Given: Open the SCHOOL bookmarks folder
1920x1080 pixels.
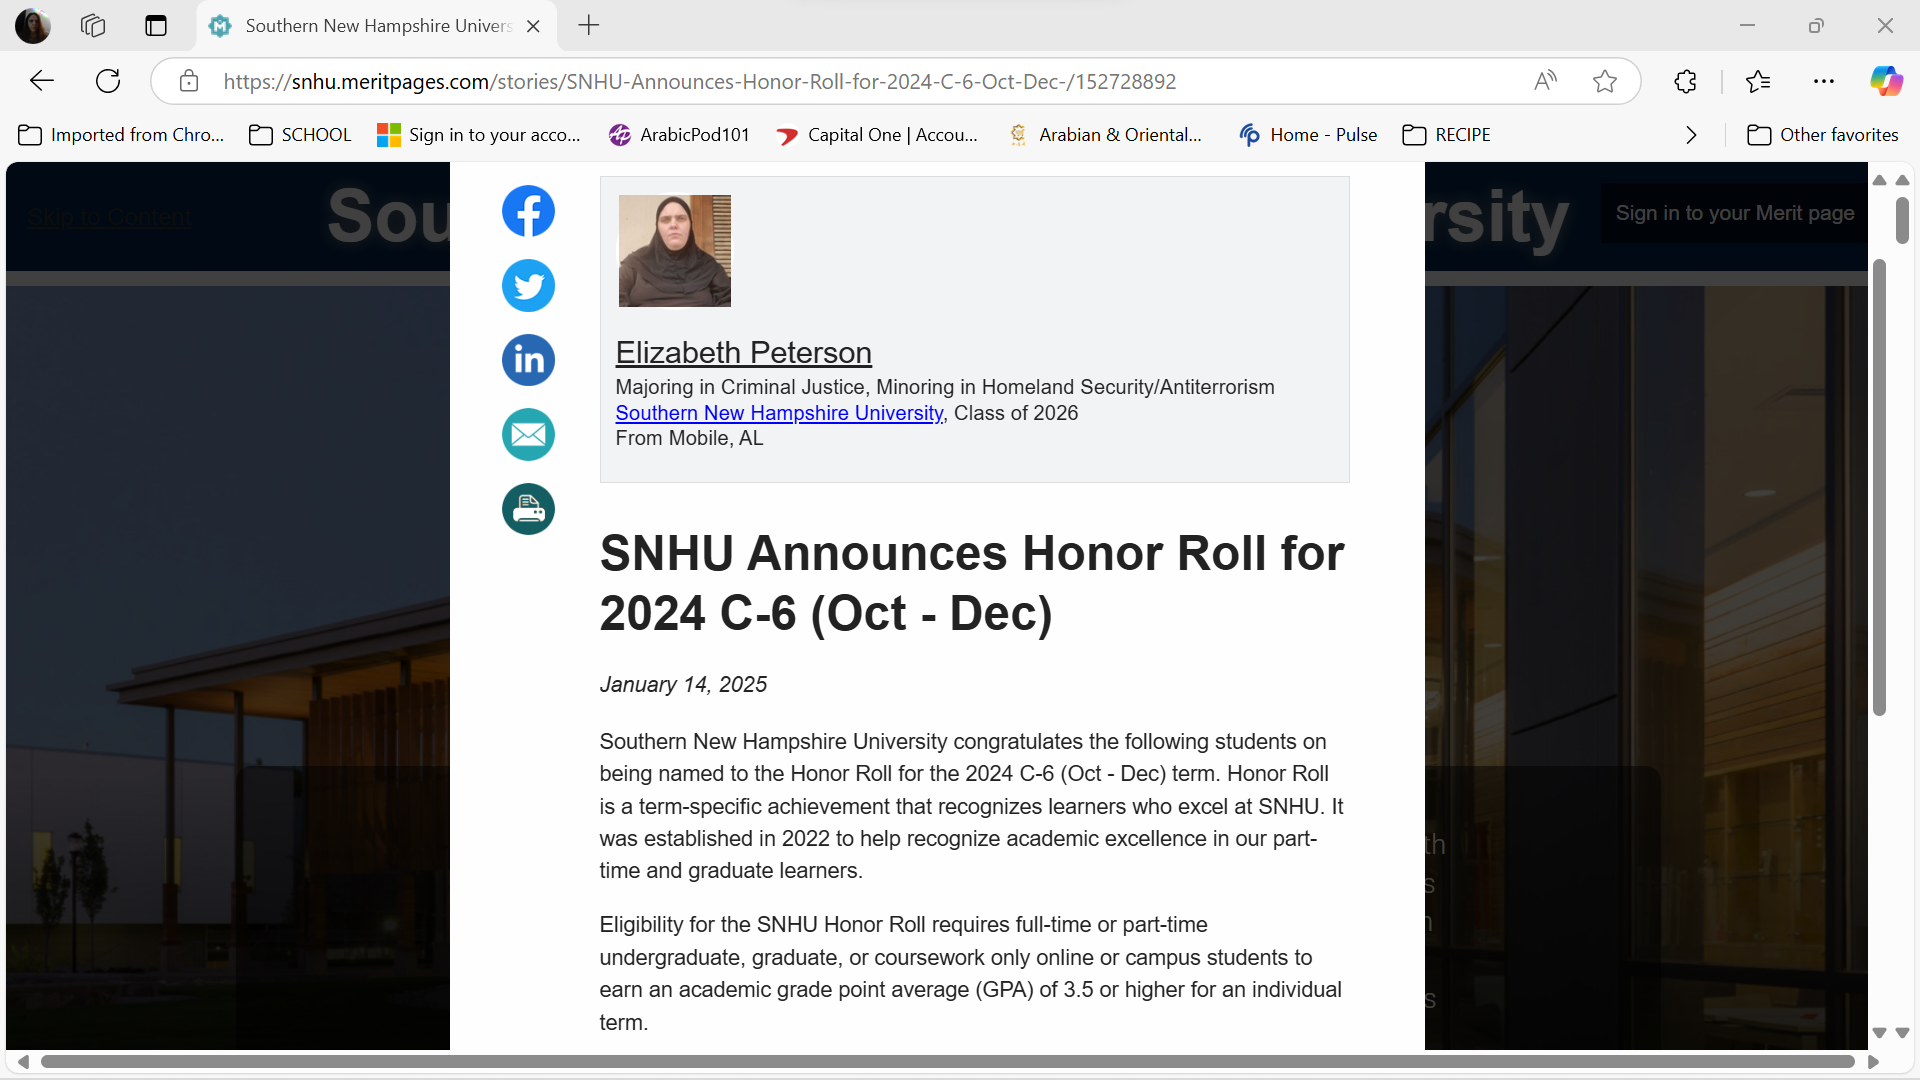Looking at the screenshot, I should coord(300,135).
